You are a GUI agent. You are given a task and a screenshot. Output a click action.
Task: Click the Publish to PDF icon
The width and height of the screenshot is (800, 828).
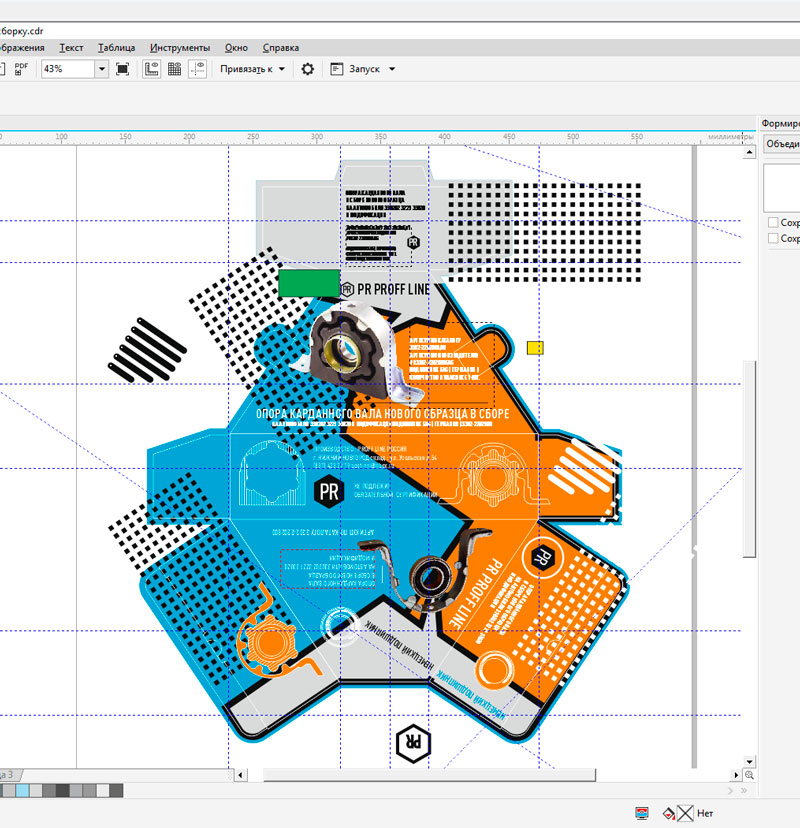[x=21, y=69]
